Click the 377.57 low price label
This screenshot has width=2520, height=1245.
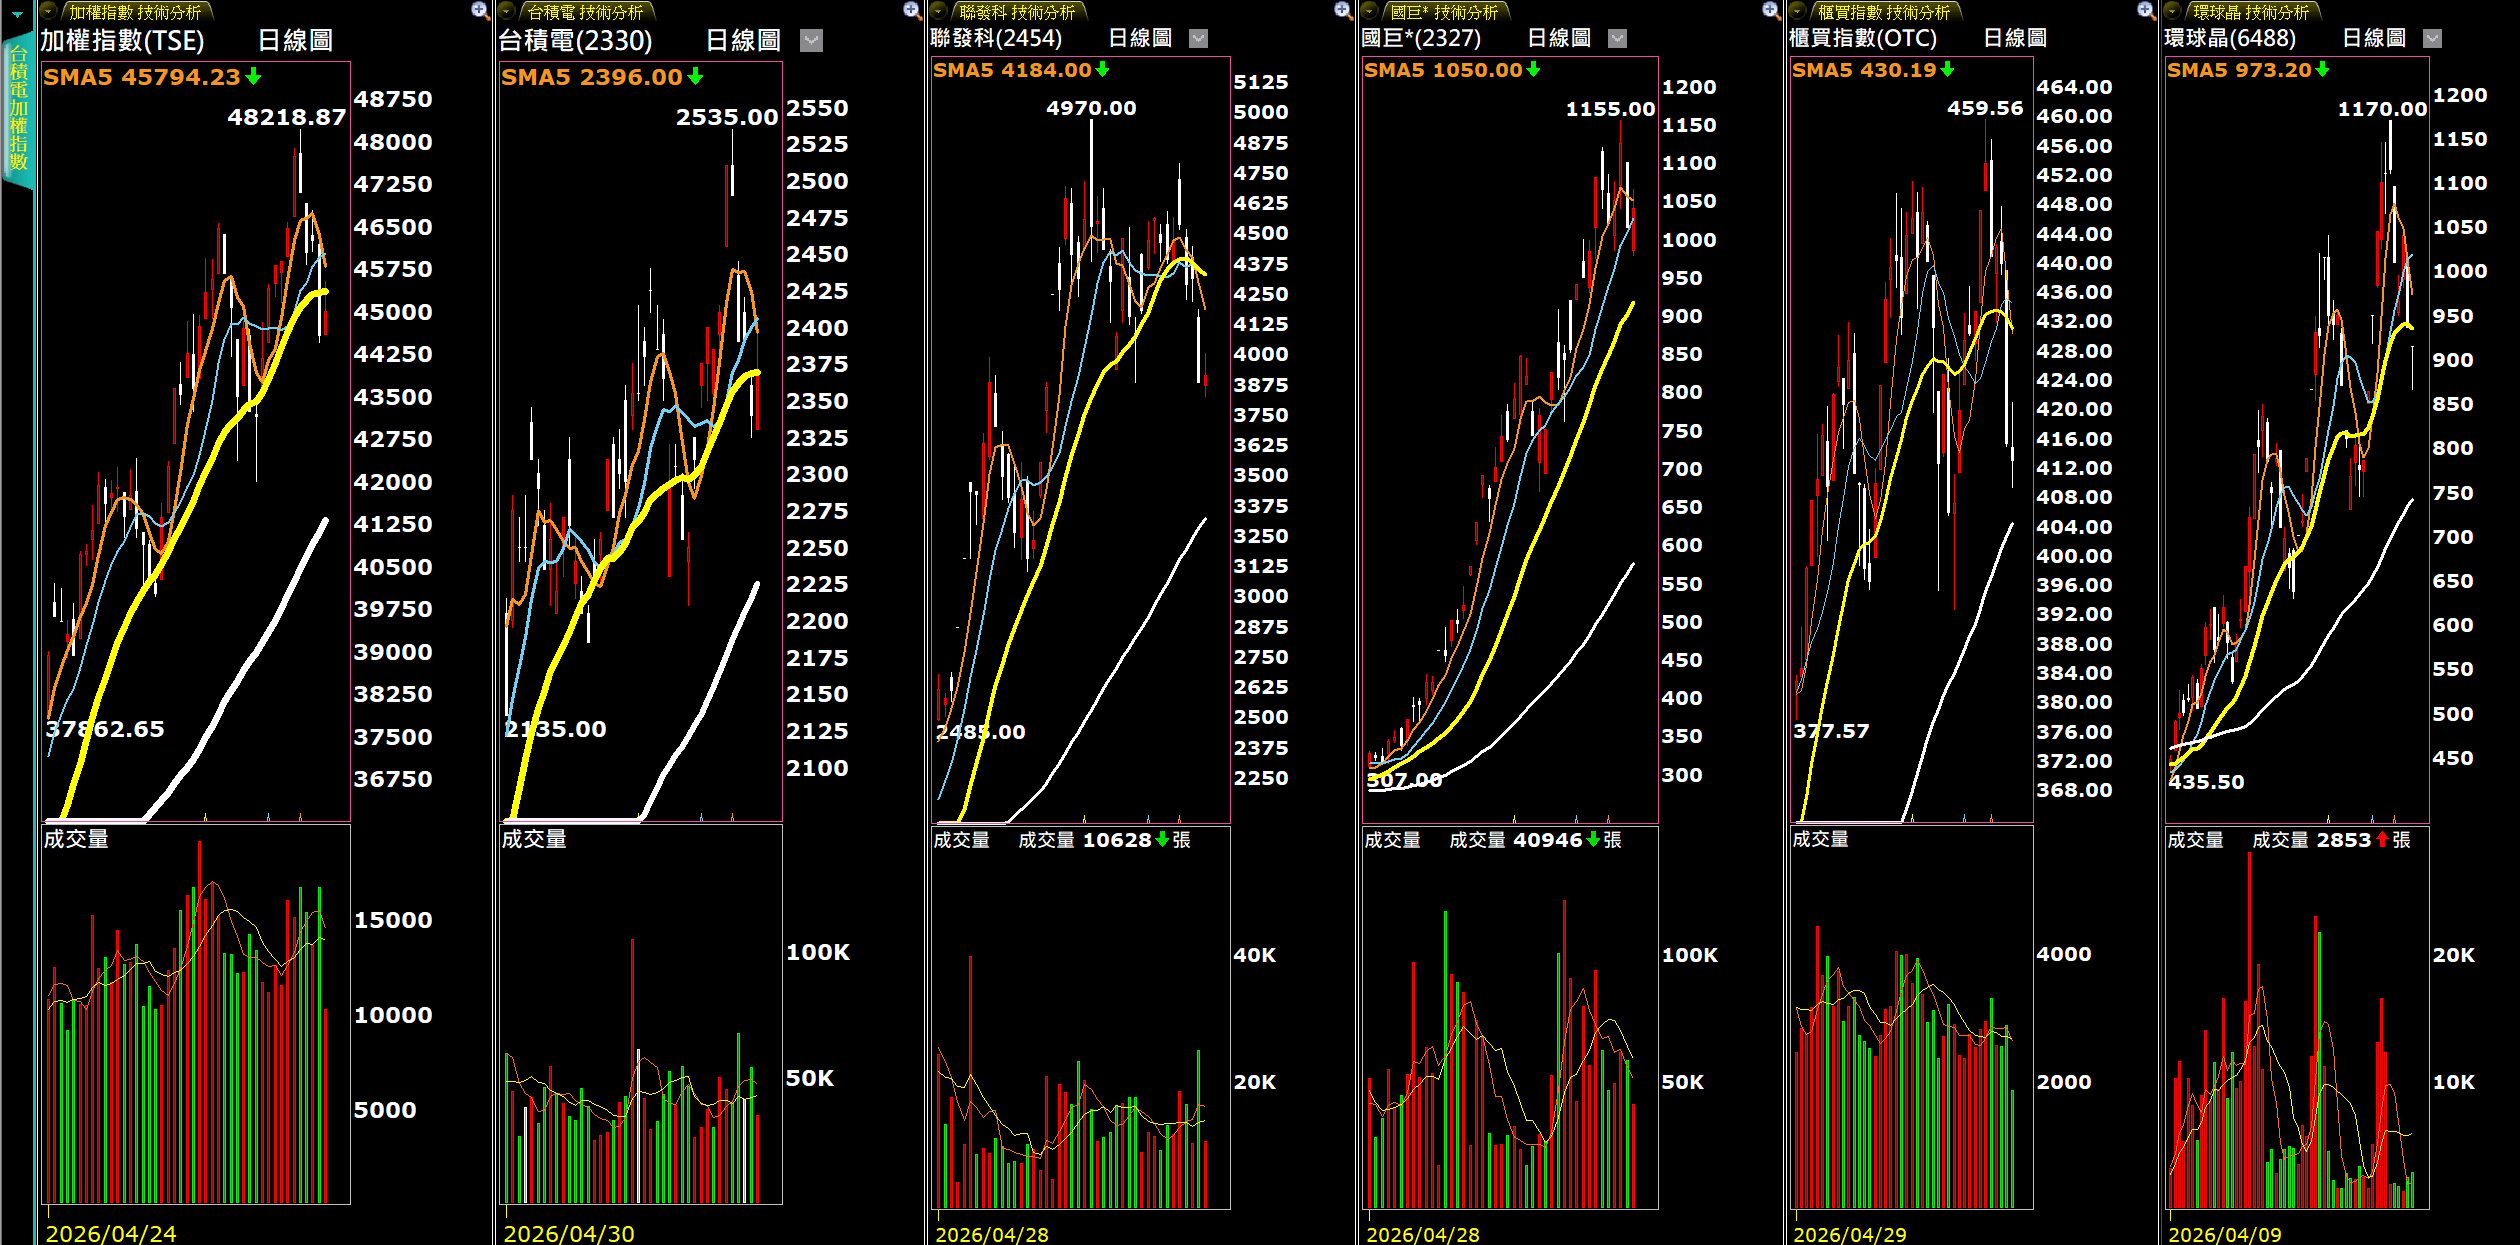coord(1831,731)
